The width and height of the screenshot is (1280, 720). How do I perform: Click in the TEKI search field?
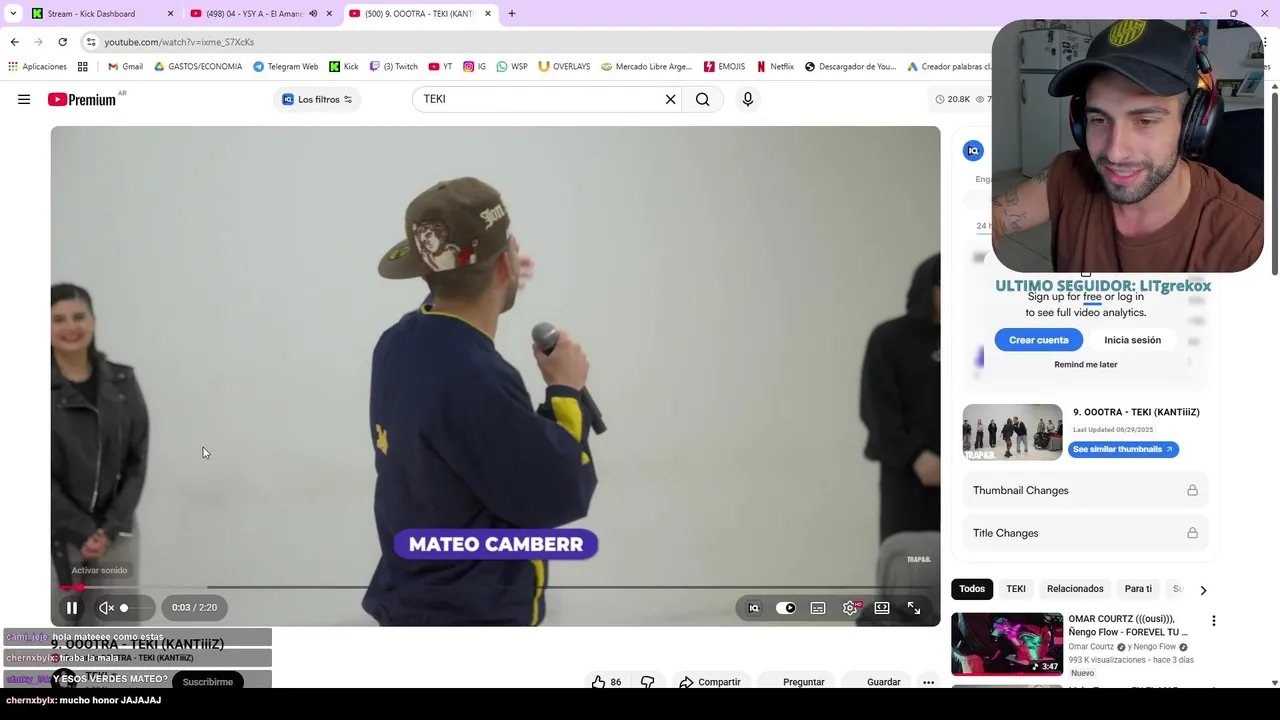coord(540,99)
